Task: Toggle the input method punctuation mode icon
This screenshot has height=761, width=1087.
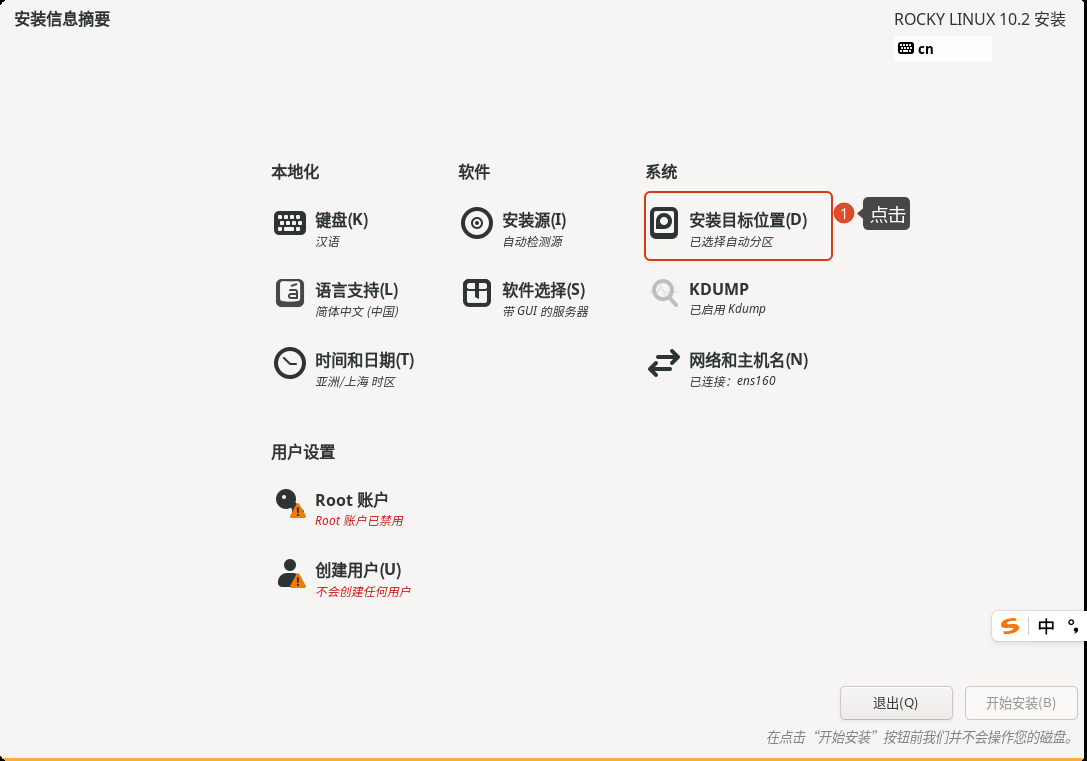Action: pyautogui.click(x=1074, y=627)
